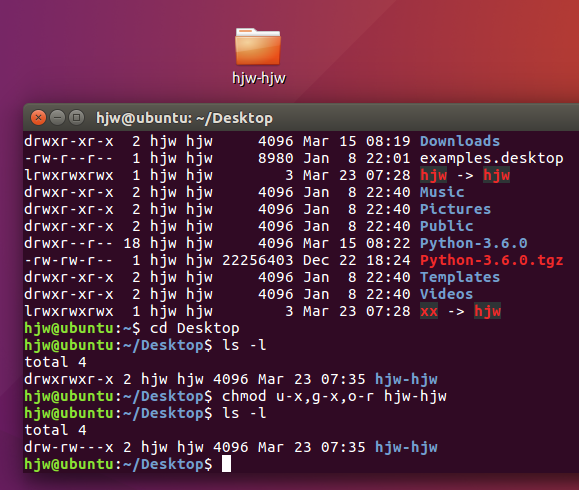Click the time 22:01 on examples.desktop row
Image resolution: width=579 pixels, height=490 pixels.
[x=388, y=158]
